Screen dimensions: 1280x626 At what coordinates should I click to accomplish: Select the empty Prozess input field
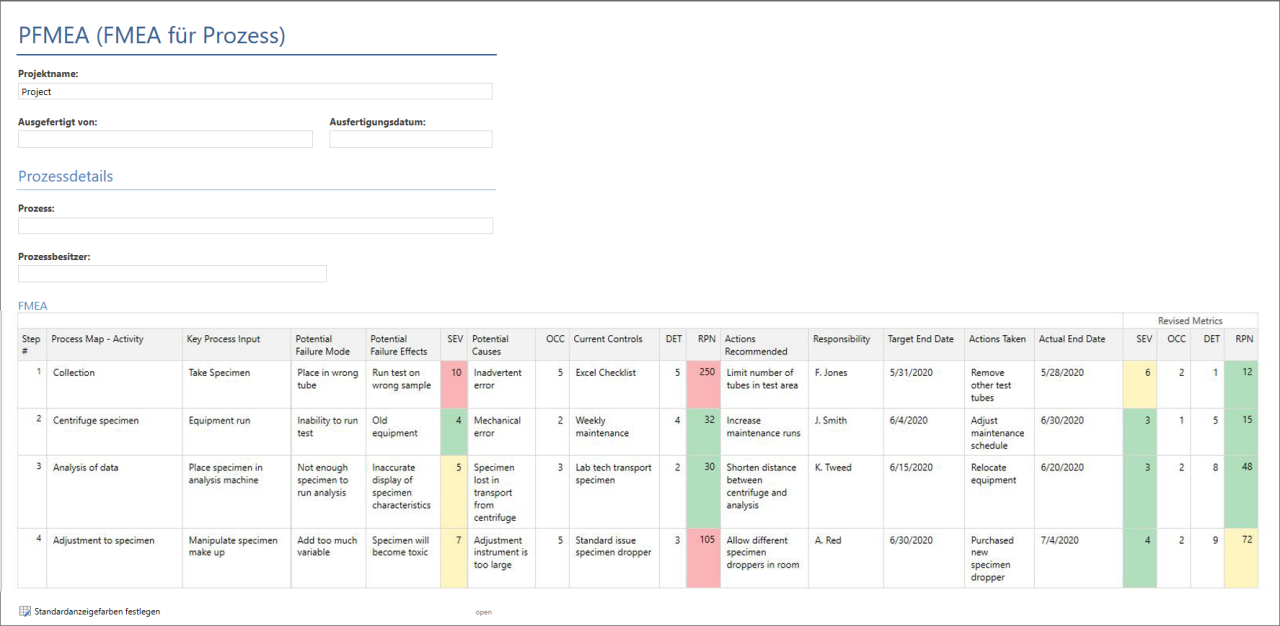click(255, 225)
